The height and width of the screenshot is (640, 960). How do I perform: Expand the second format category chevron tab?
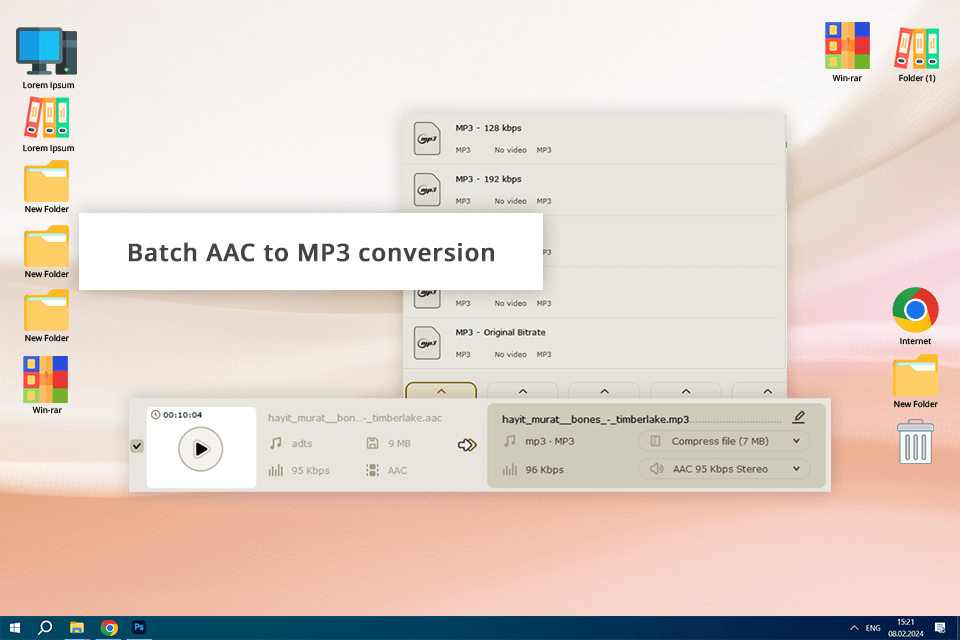(522, 391)
